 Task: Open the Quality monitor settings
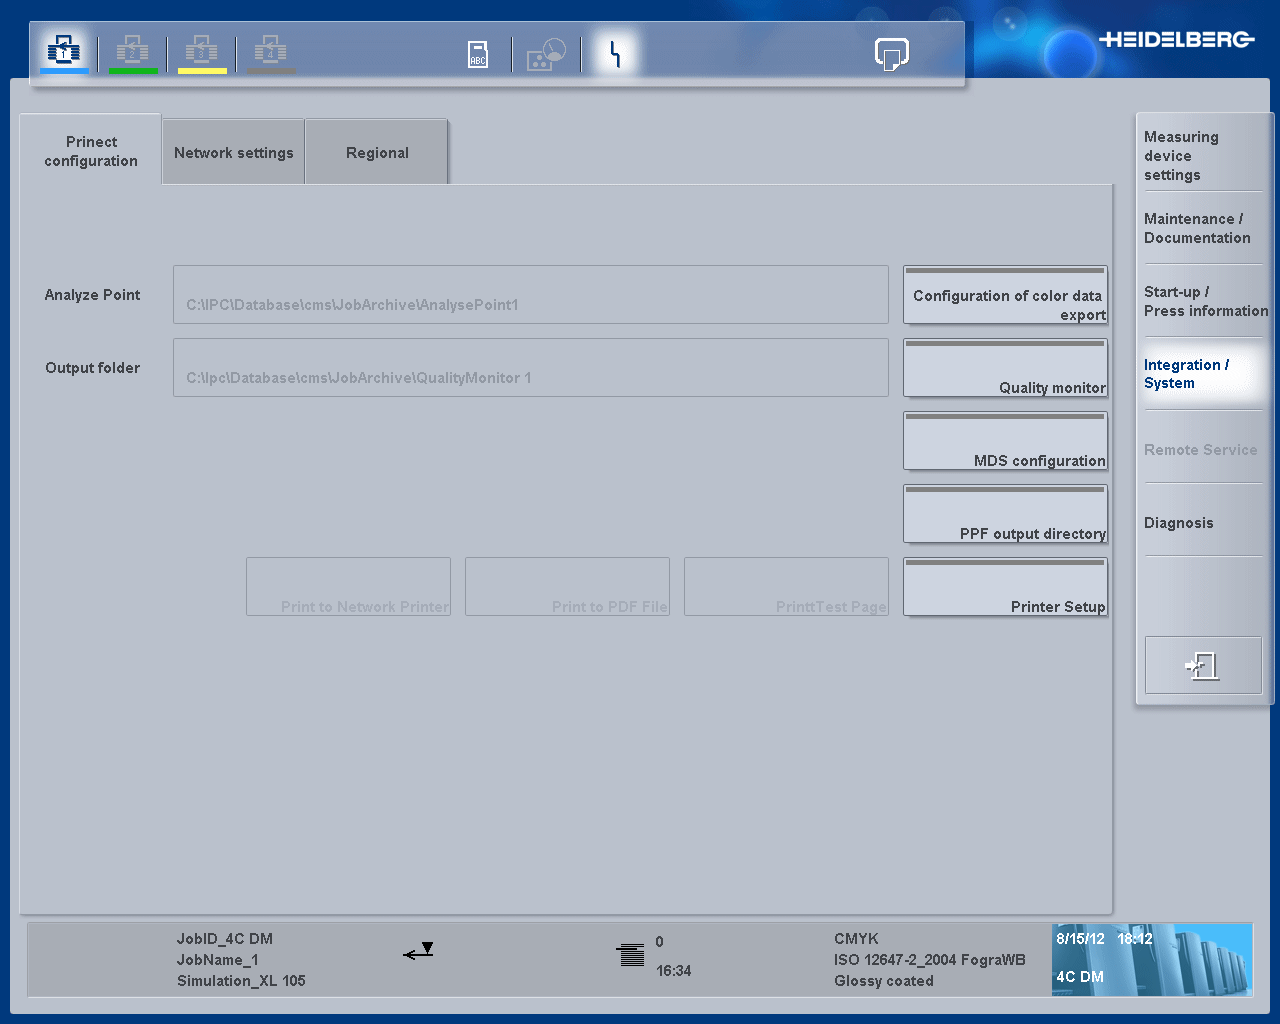point(1005,368)
